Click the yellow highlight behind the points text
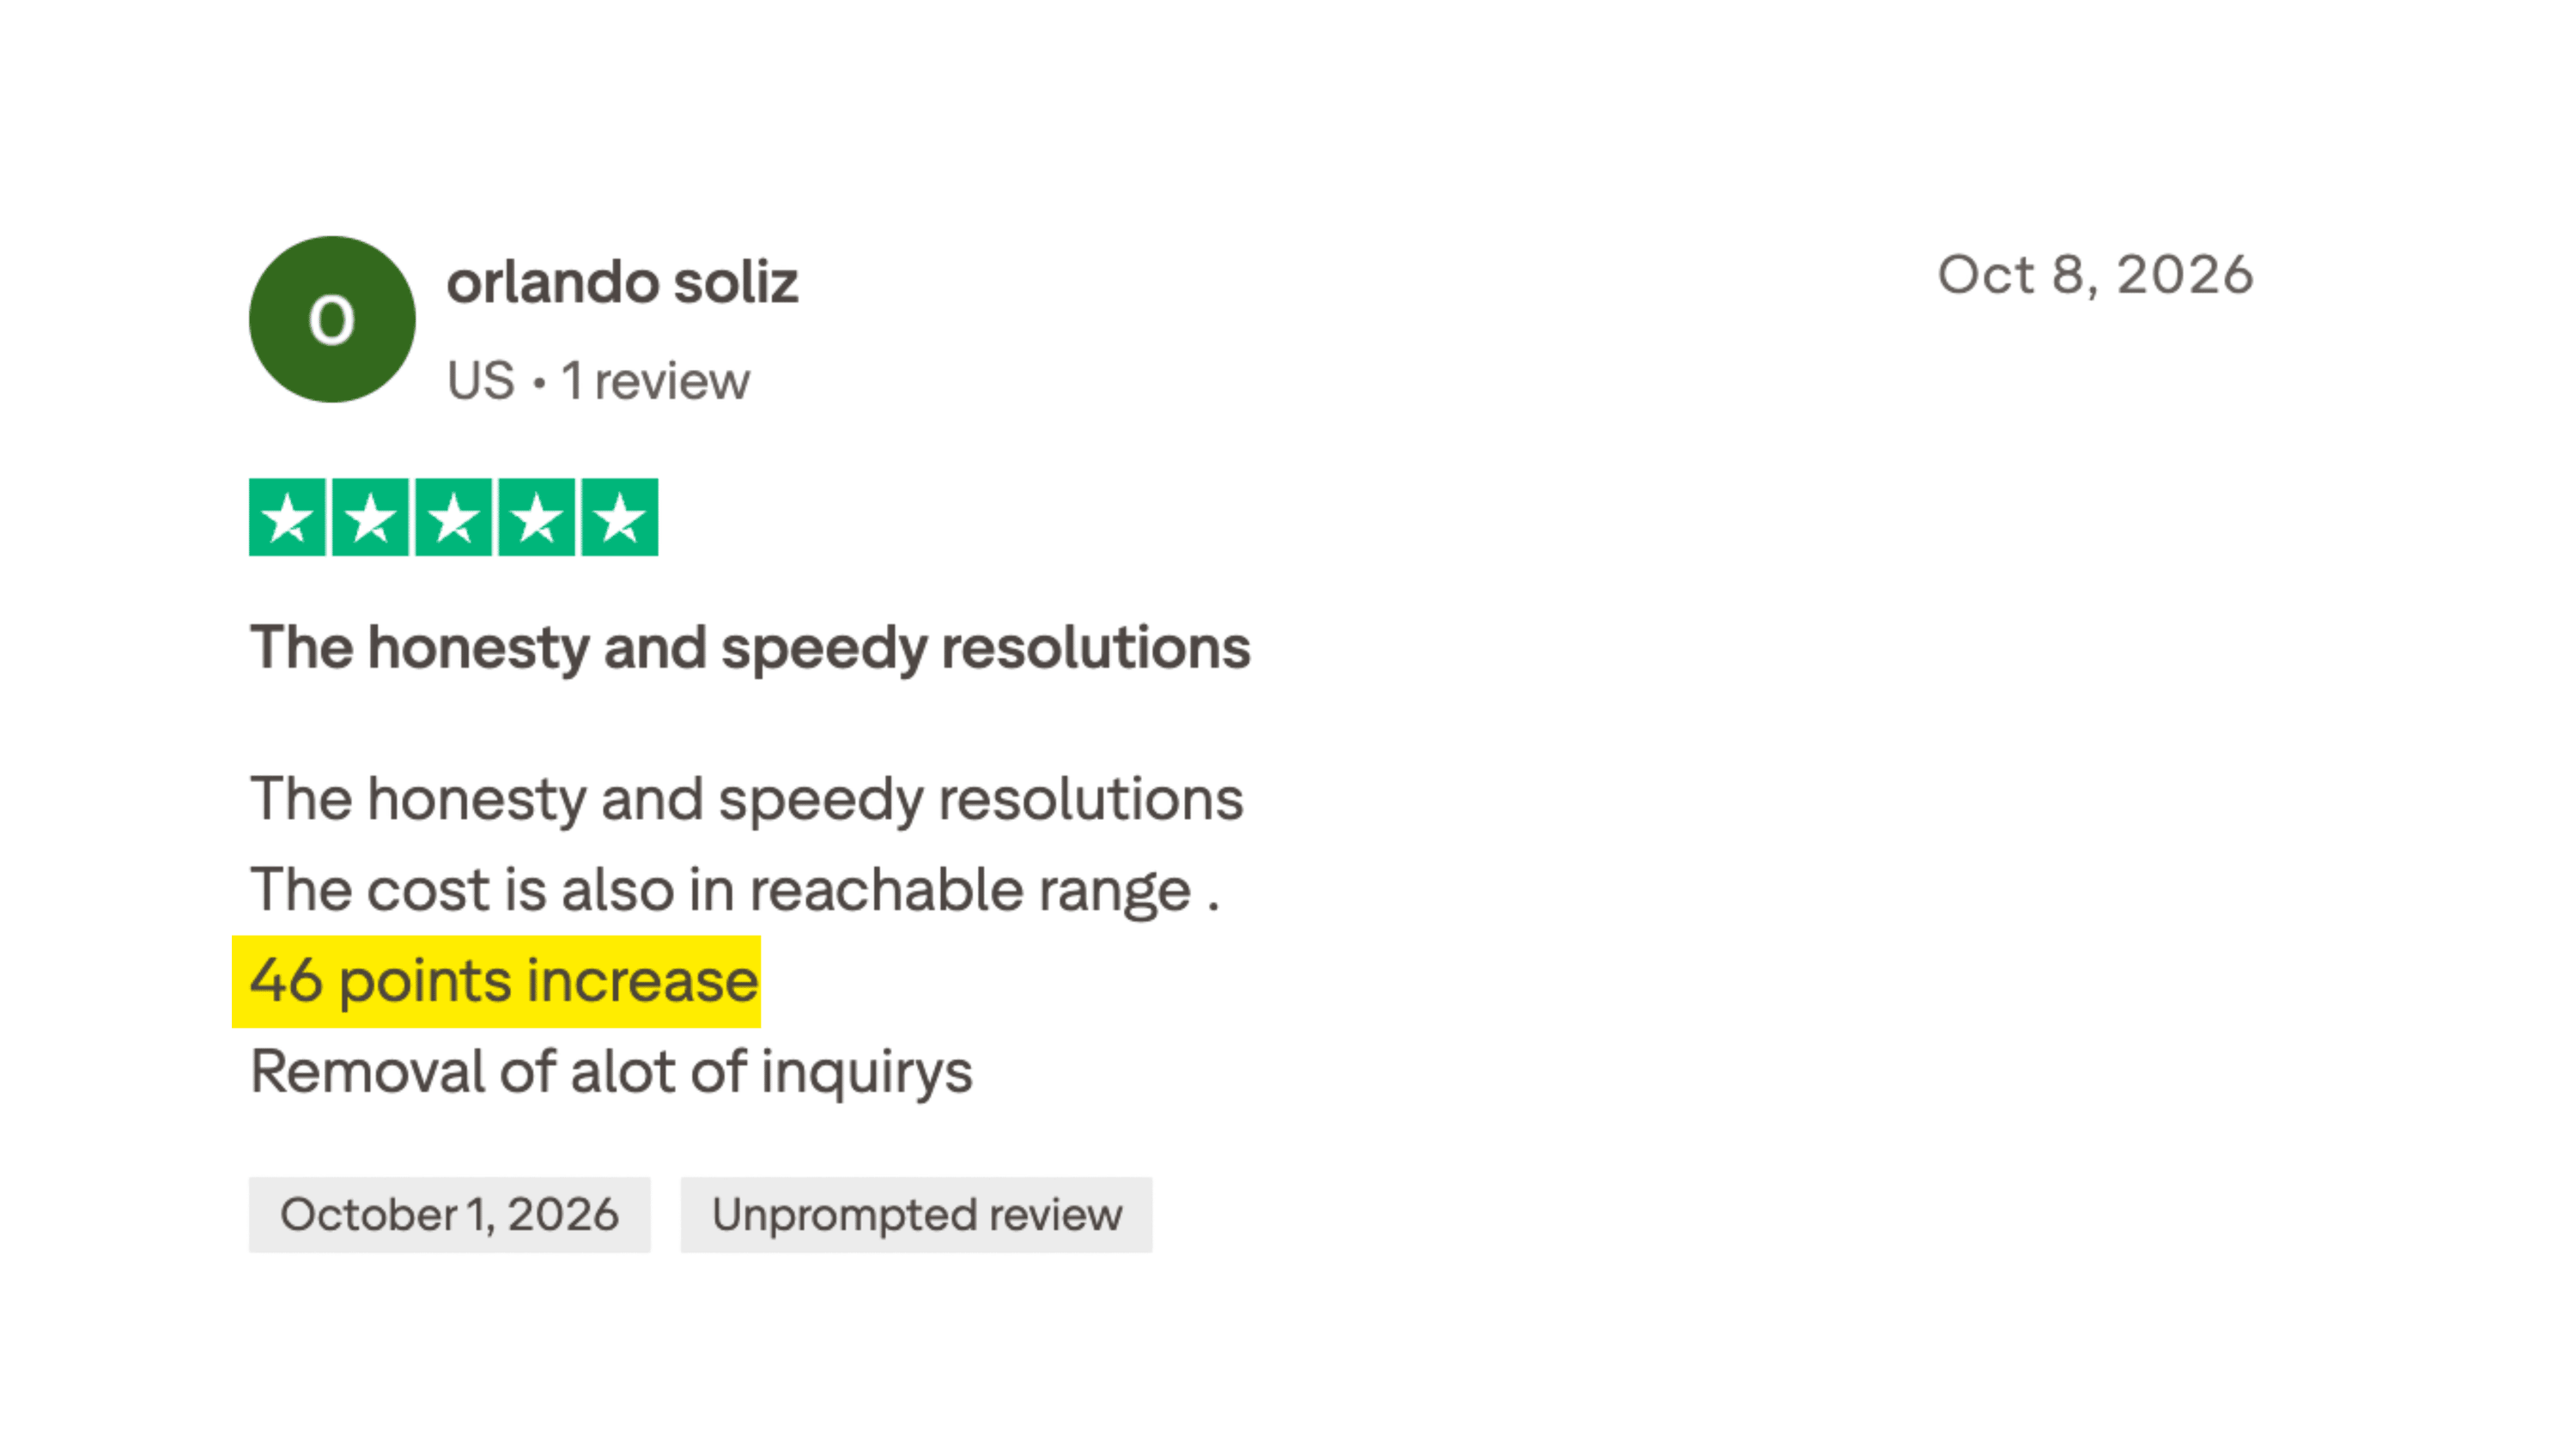This screenshot has width=2576, height=1449. click(x=496, y=981)
